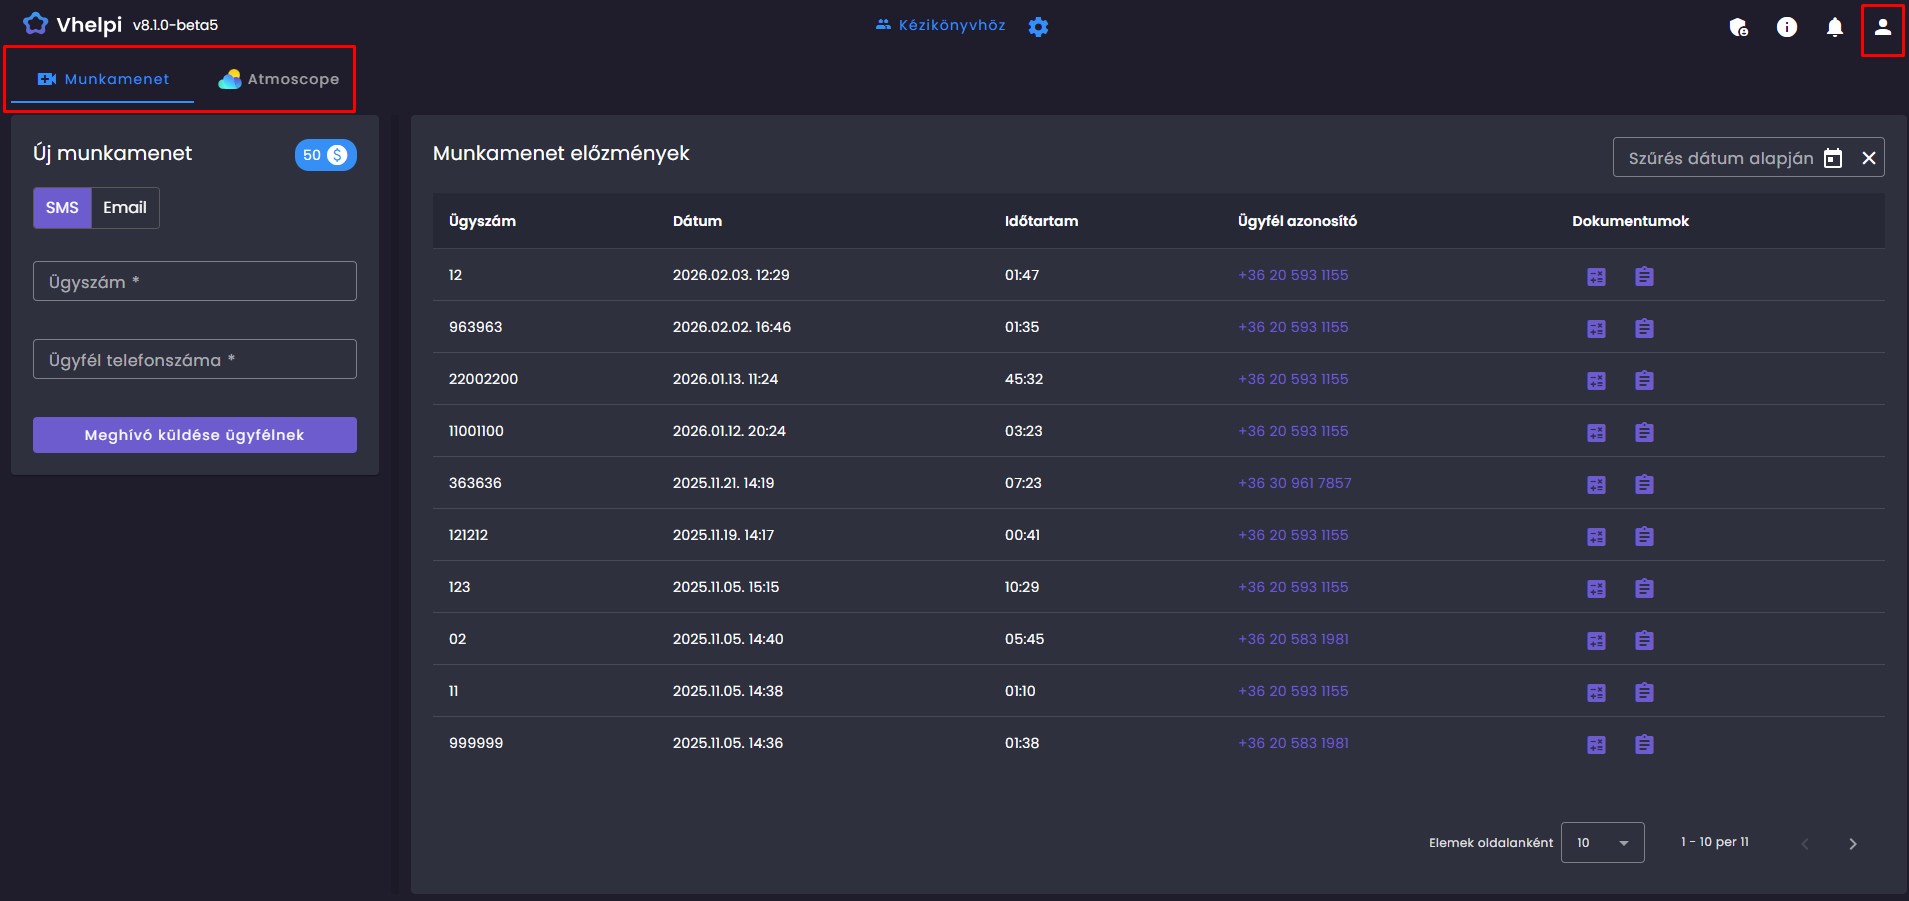Open calendar icon in date filter
The height and width of the screenshot is (901, 1909).
1832,158
